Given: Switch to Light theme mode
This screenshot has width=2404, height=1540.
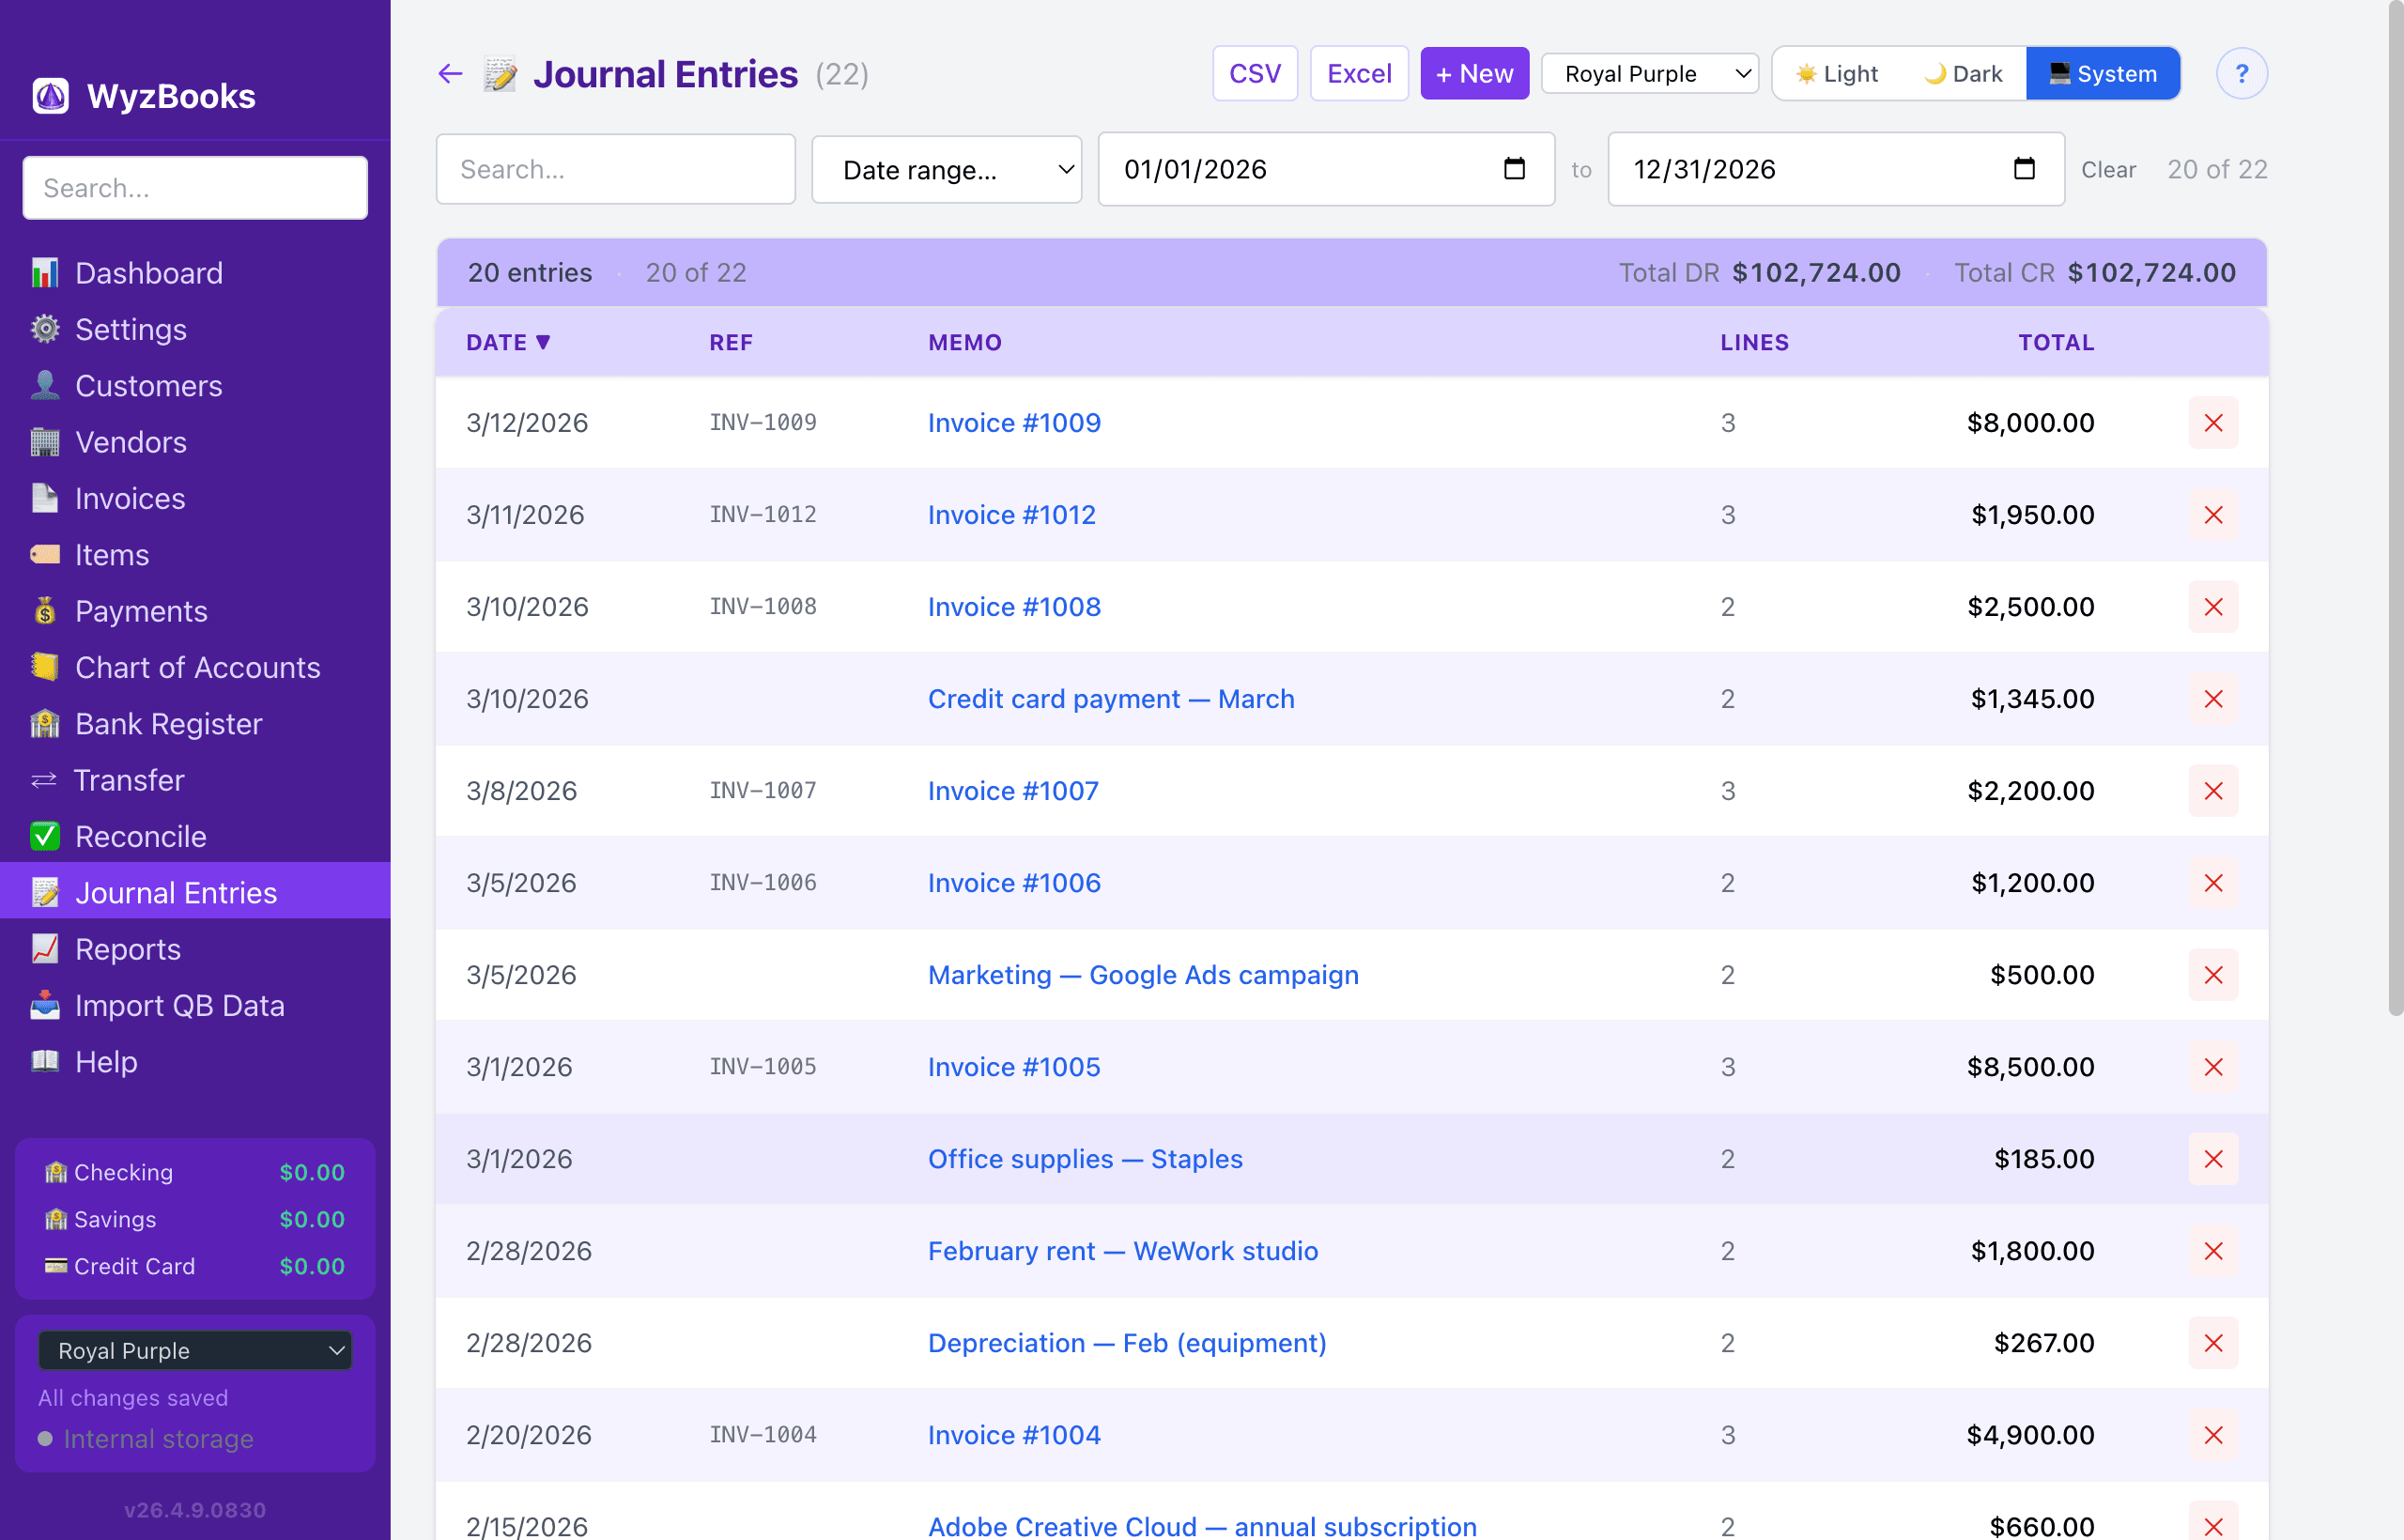Looking at the screenshot, I should [x=1836, y=74].
